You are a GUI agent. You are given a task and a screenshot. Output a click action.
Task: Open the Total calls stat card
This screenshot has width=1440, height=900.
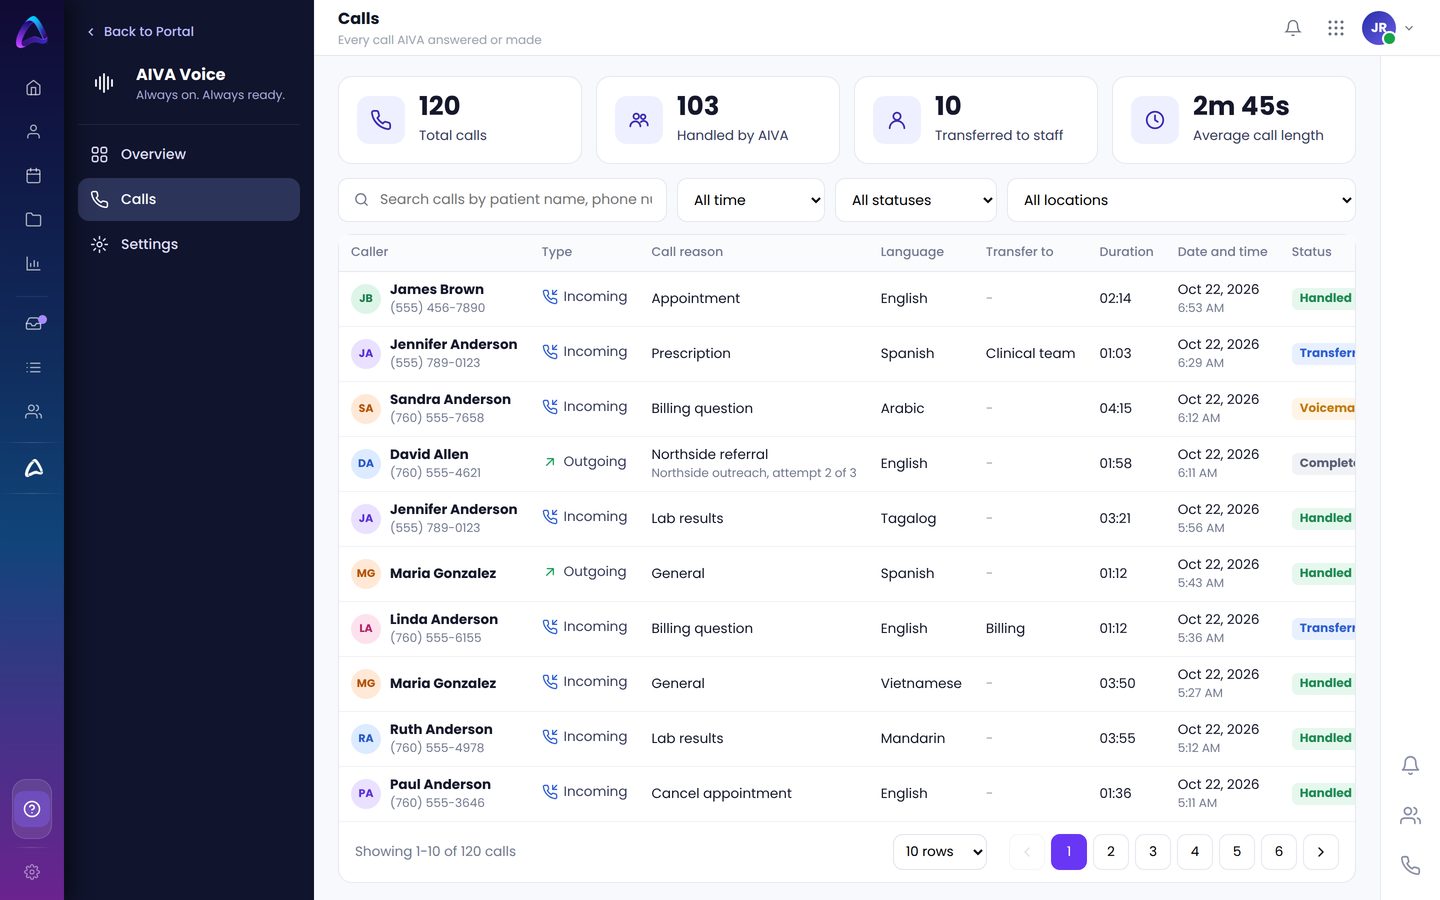[460, 120]
